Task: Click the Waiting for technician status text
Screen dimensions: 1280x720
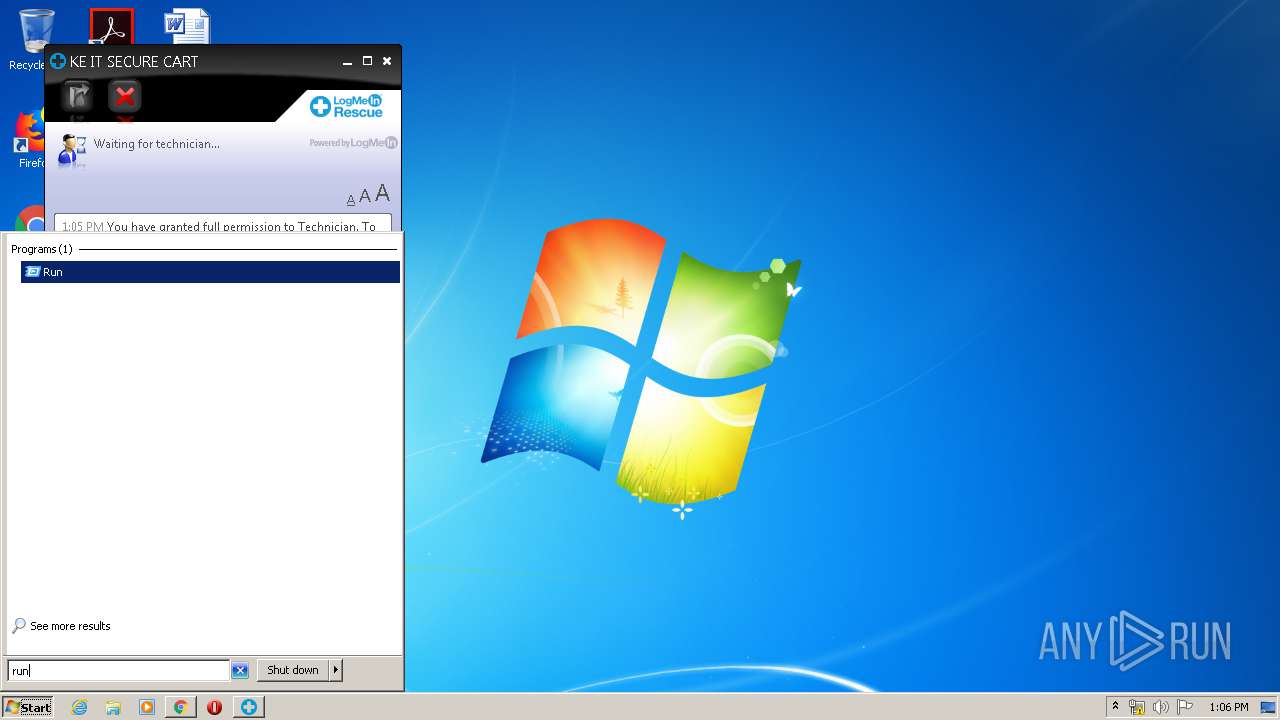Action: tap(157, 144)
